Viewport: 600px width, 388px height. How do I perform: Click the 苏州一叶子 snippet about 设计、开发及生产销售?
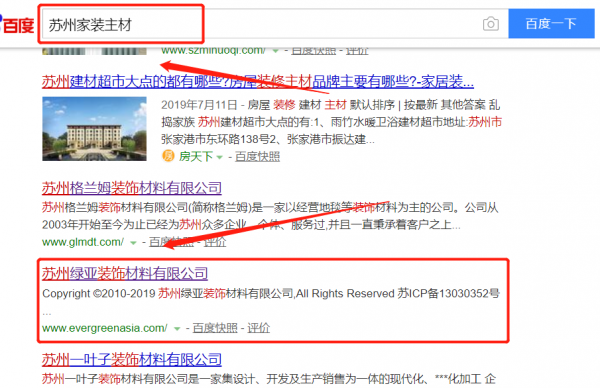point(269,379)
